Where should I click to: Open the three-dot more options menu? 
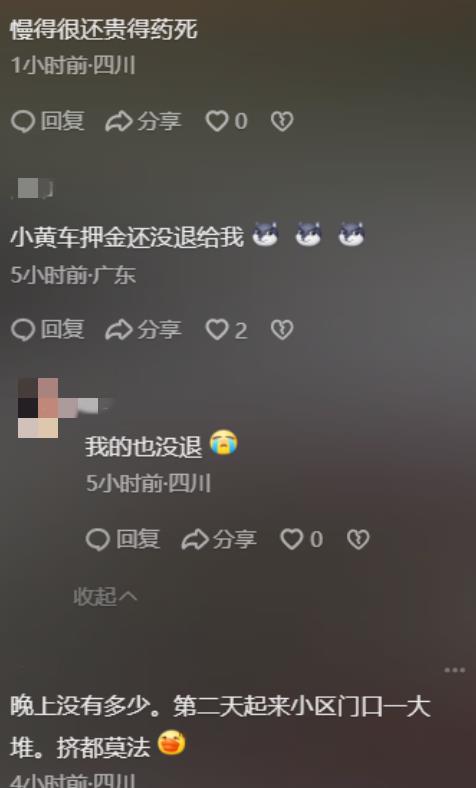point(455,670)
